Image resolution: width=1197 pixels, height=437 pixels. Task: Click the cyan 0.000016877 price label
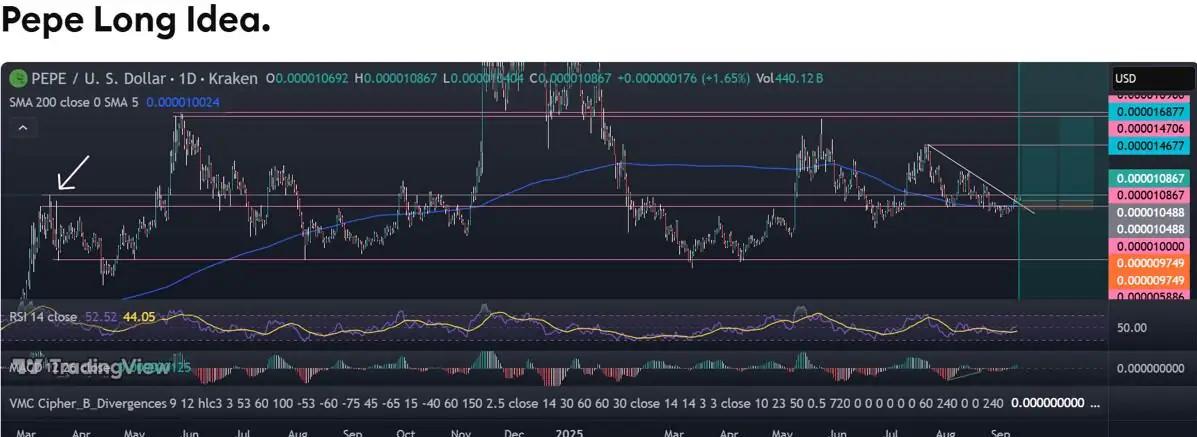[1150, 112]
